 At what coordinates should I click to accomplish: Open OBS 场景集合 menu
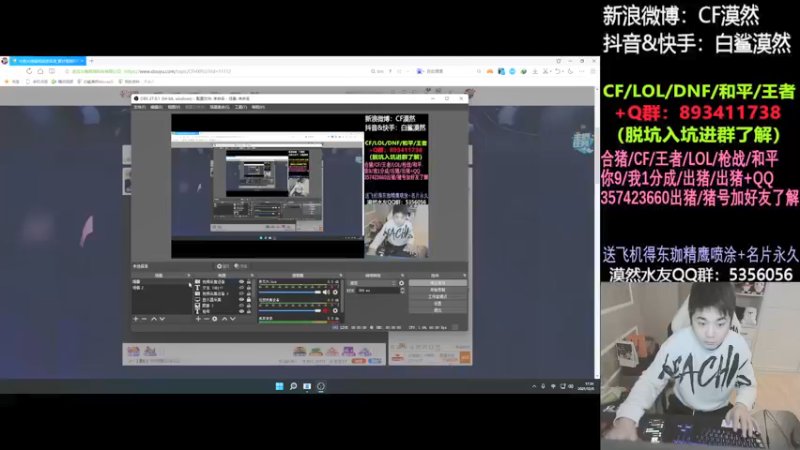click(219, 107)
